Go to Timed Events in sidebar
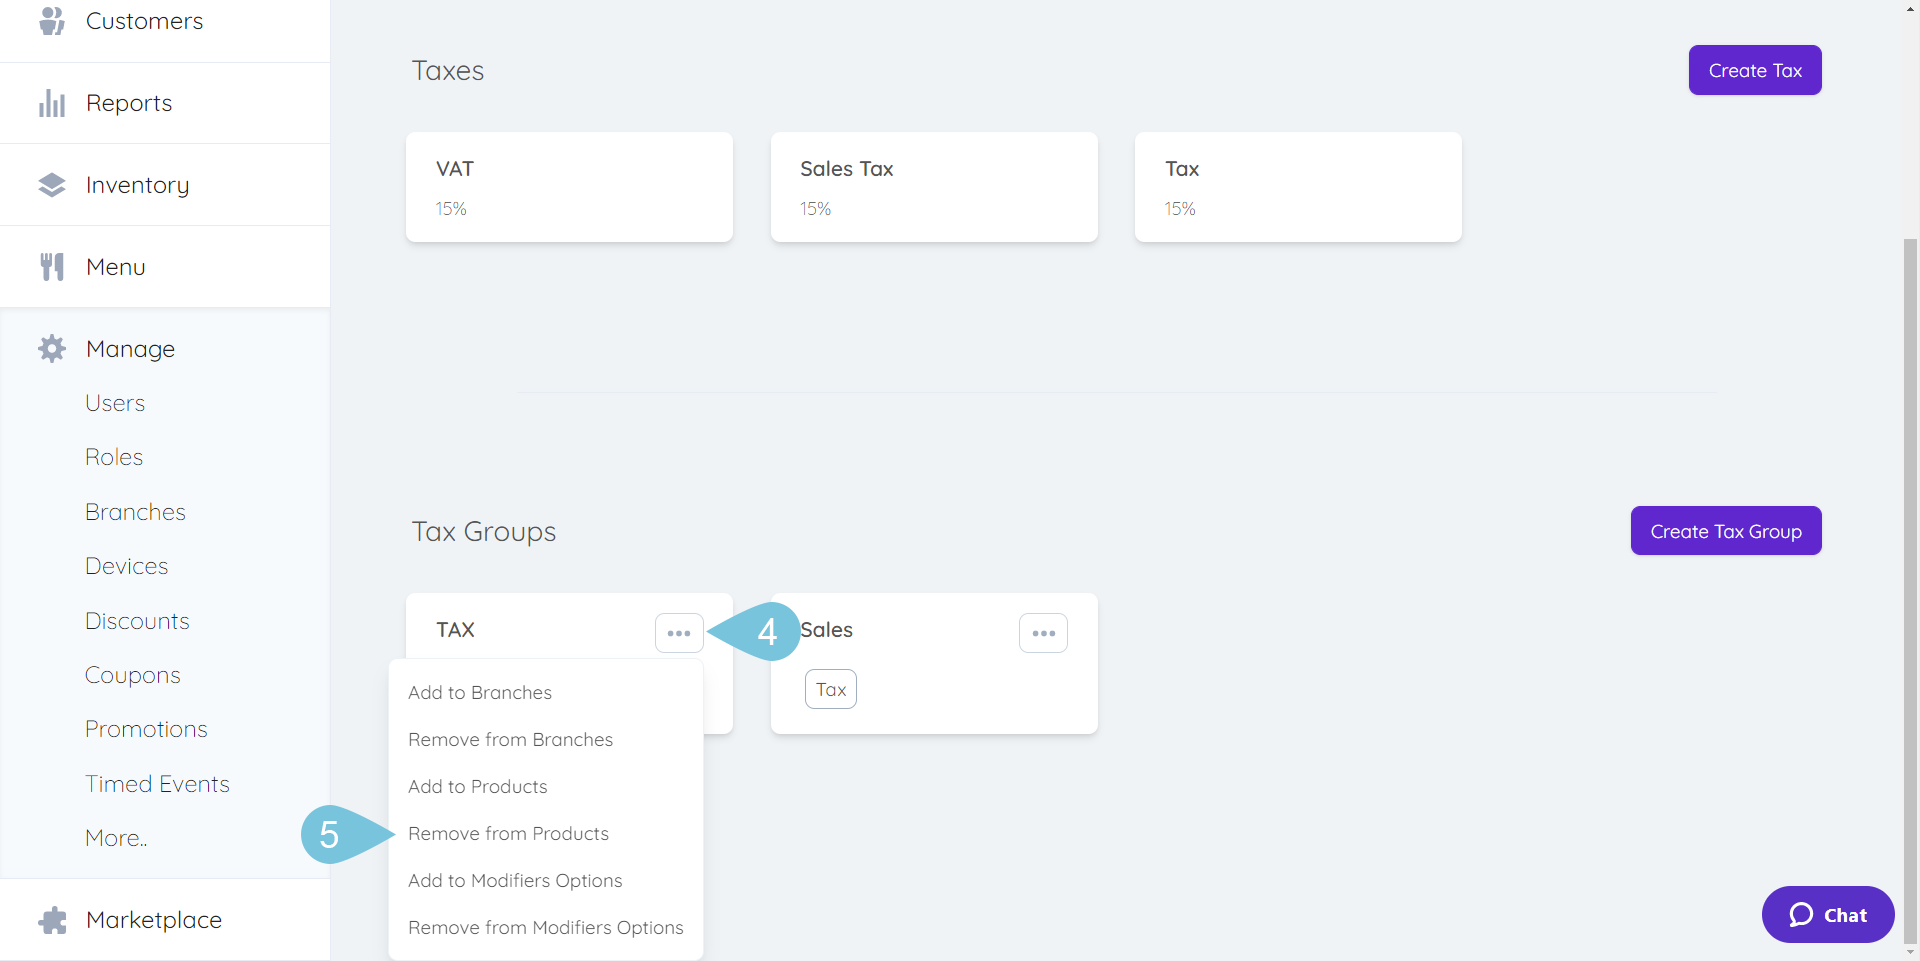 [157, 784]
